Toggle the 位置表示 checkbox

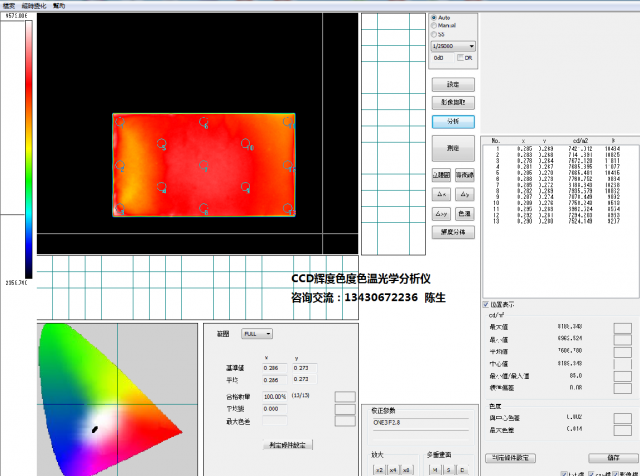click(x=486, y=304)
